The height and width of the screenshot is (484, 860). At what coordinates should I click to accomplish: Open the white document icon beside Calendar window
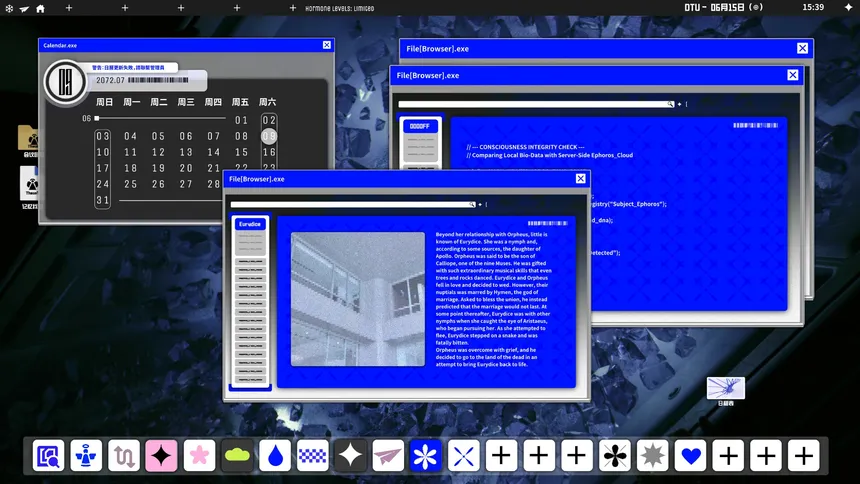[29, 183]
